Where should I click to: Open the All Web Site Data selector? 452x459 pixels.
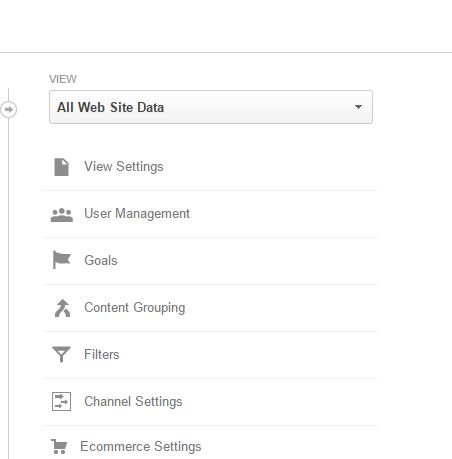click(x=211, y=107)
